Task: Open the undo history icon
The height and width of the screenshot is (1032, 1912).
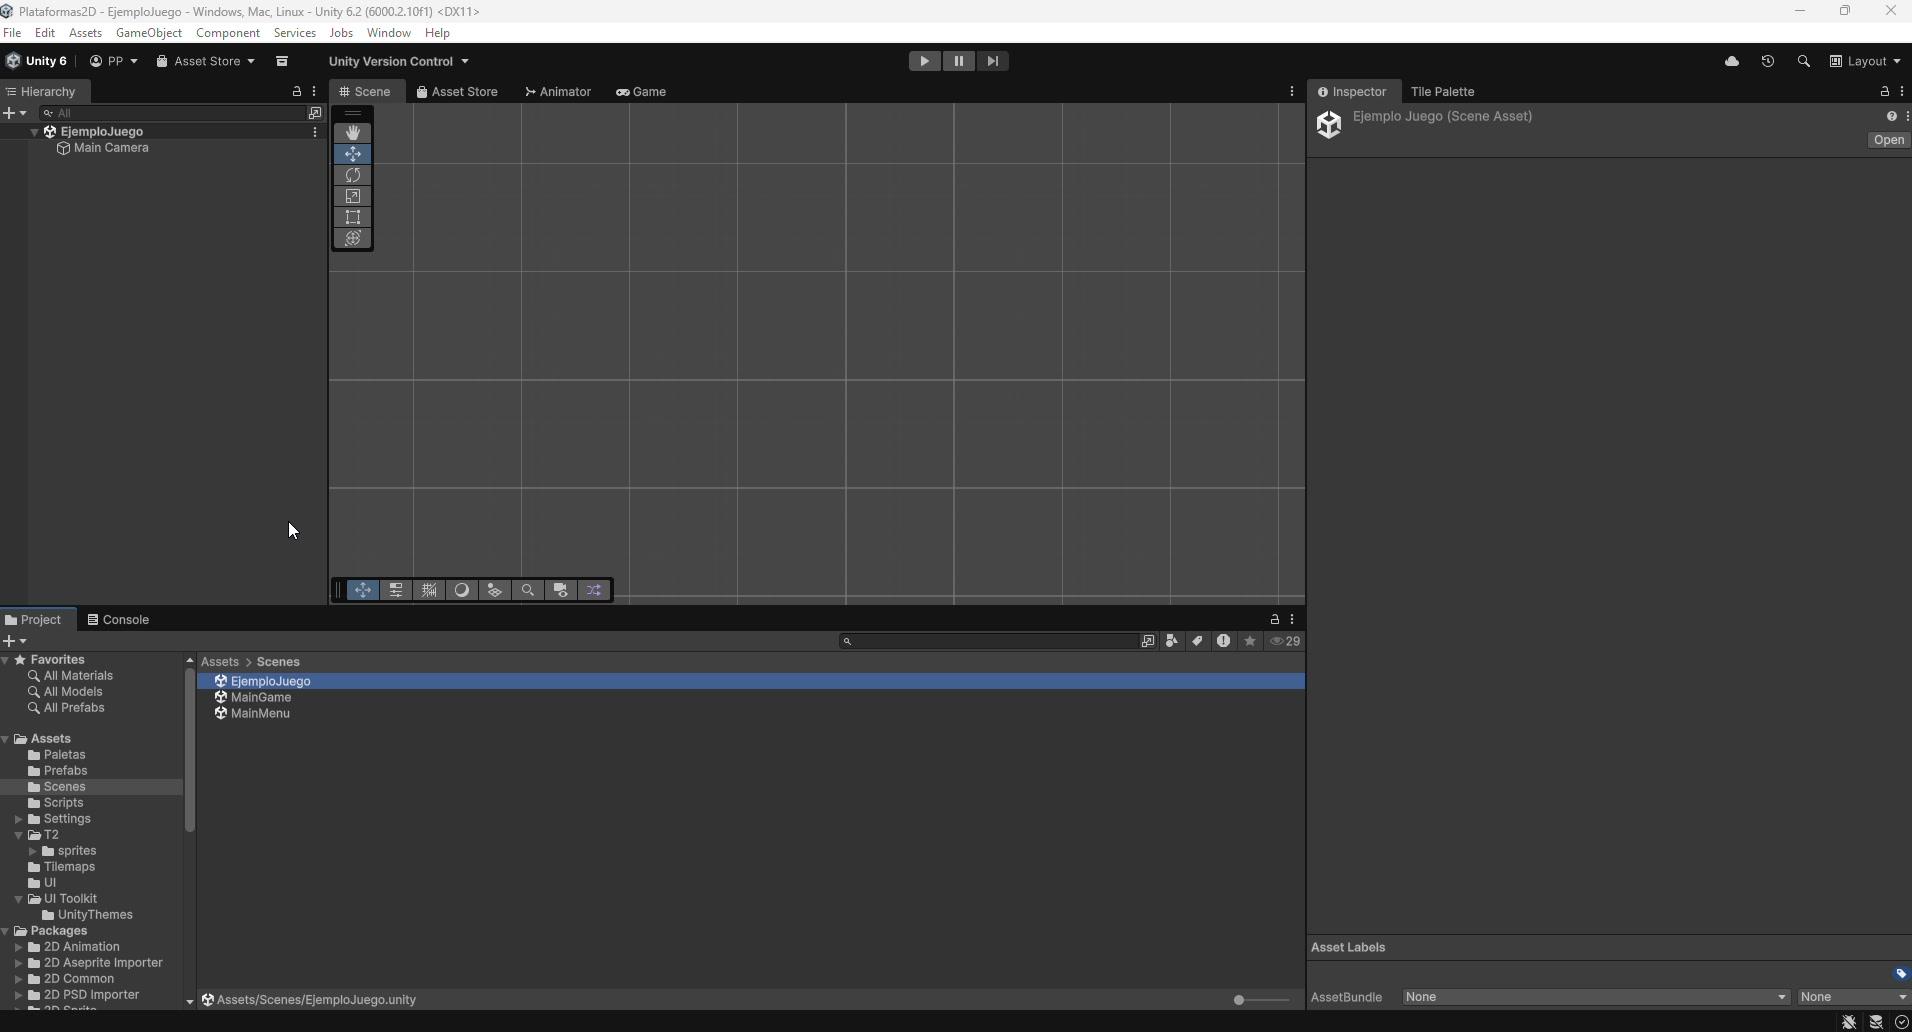Action: (1768, 61)
